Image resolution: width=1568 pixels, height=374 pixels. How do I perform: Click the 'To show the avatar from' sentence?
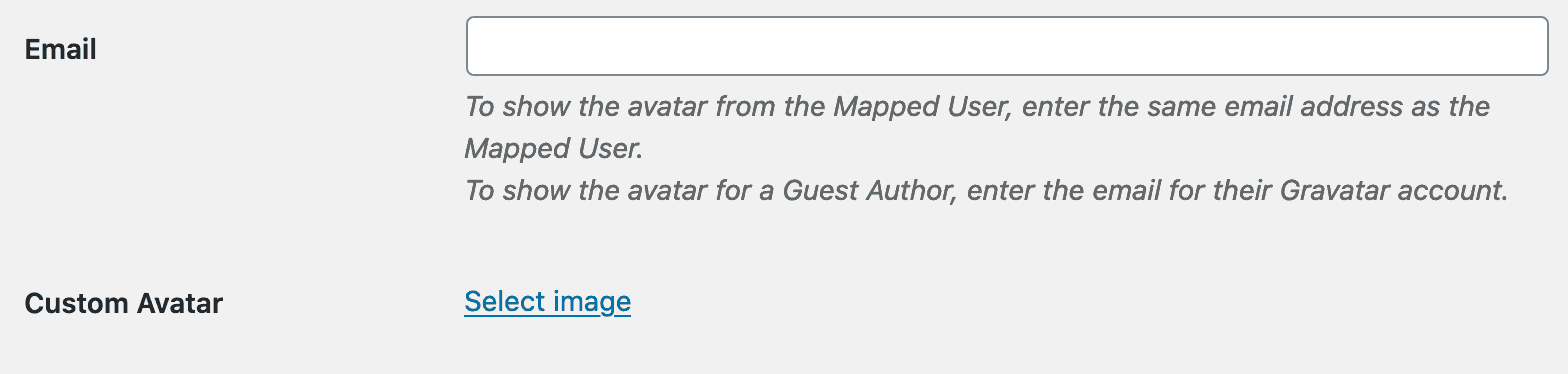click(x=977, y=127)
